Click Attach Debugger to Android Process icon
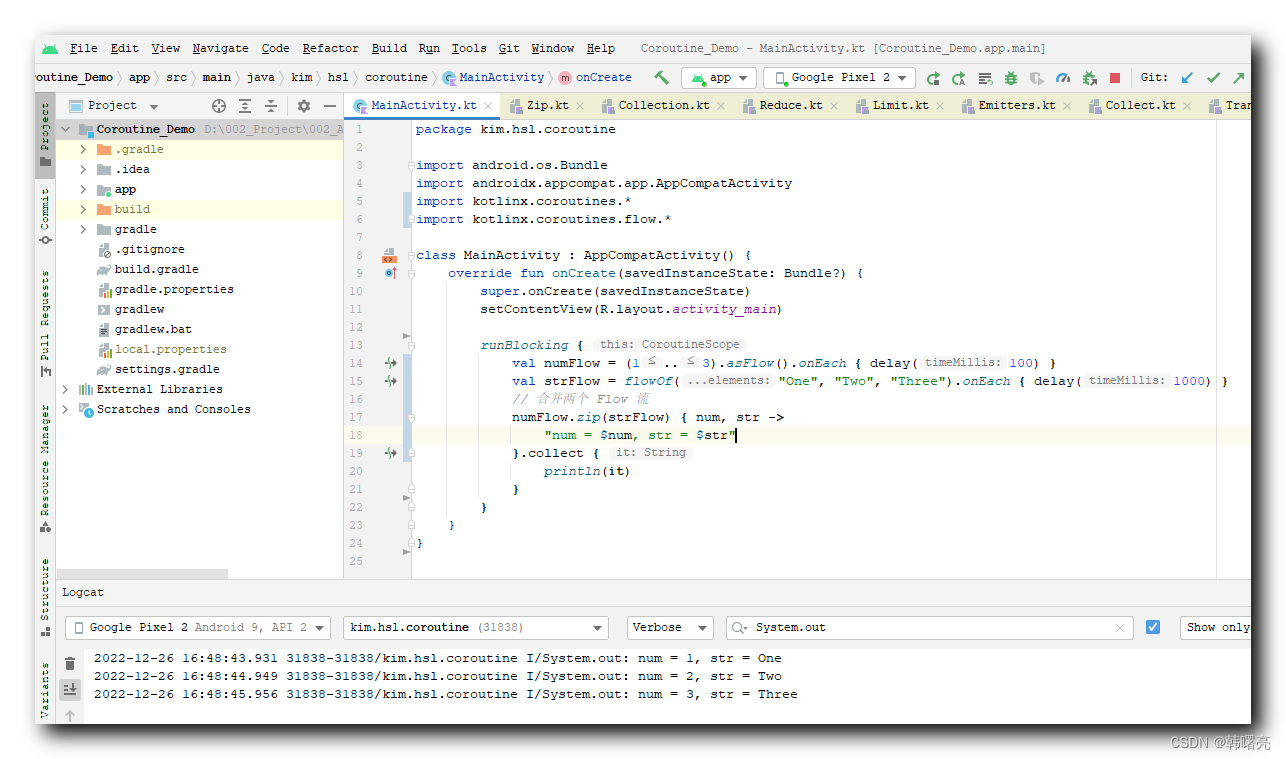The height and width of the screenshot is (759, 1286). coord(1089,78)
